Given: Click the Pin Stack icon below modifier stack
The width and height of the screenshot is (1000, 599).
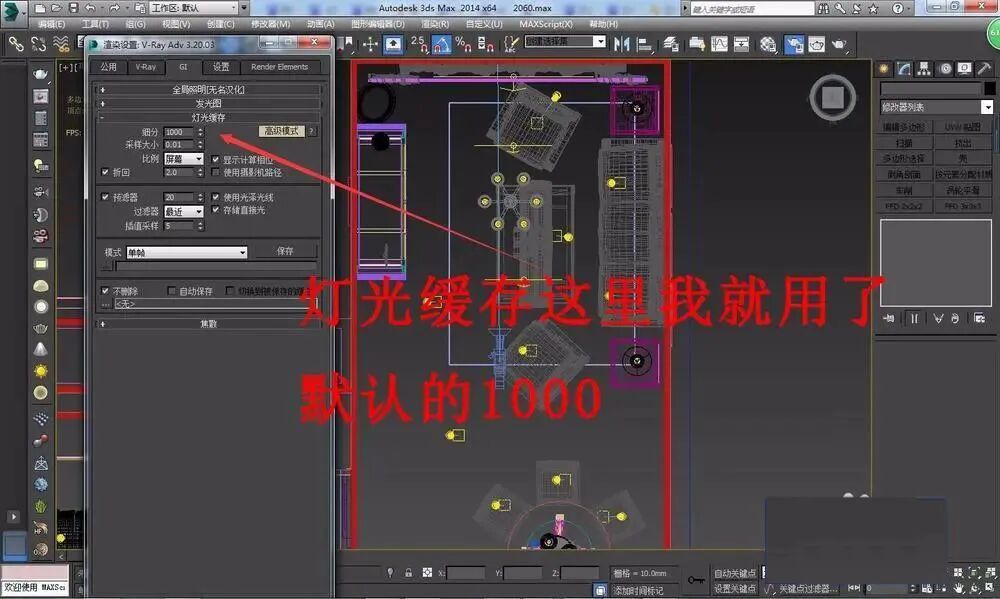Looking at the screenshot, I should [x=888, y=318].
